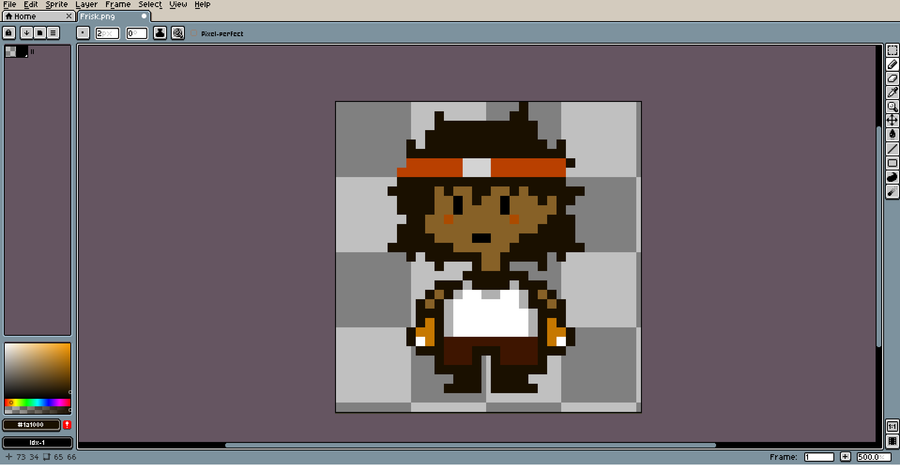Screen dimensions: 900x465
Task: Click the down-arrow sort palette button
Action: coord(26,33)
